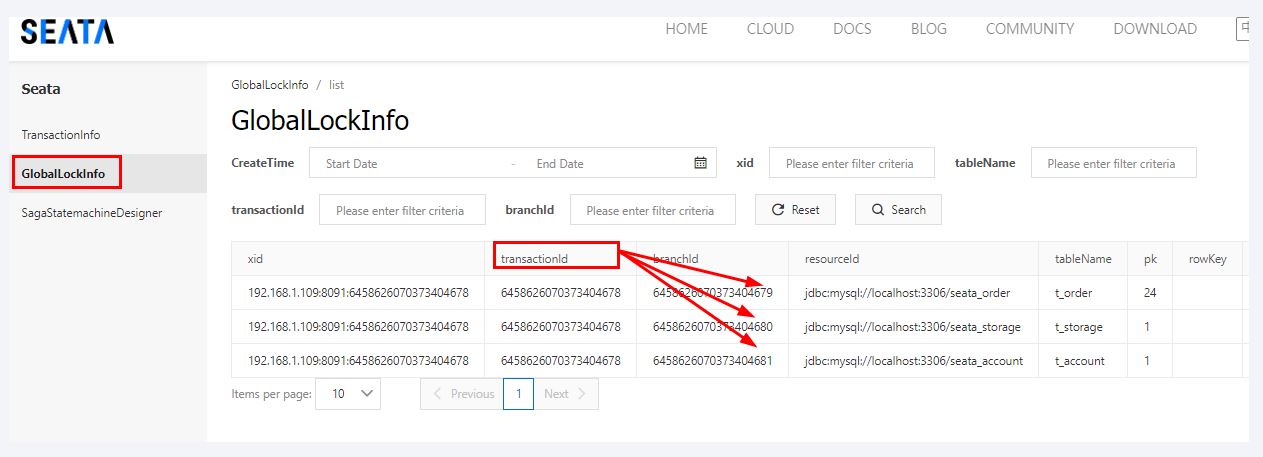
Task: Click the t_account table name cell
Action: click(x=1083, y=361)
